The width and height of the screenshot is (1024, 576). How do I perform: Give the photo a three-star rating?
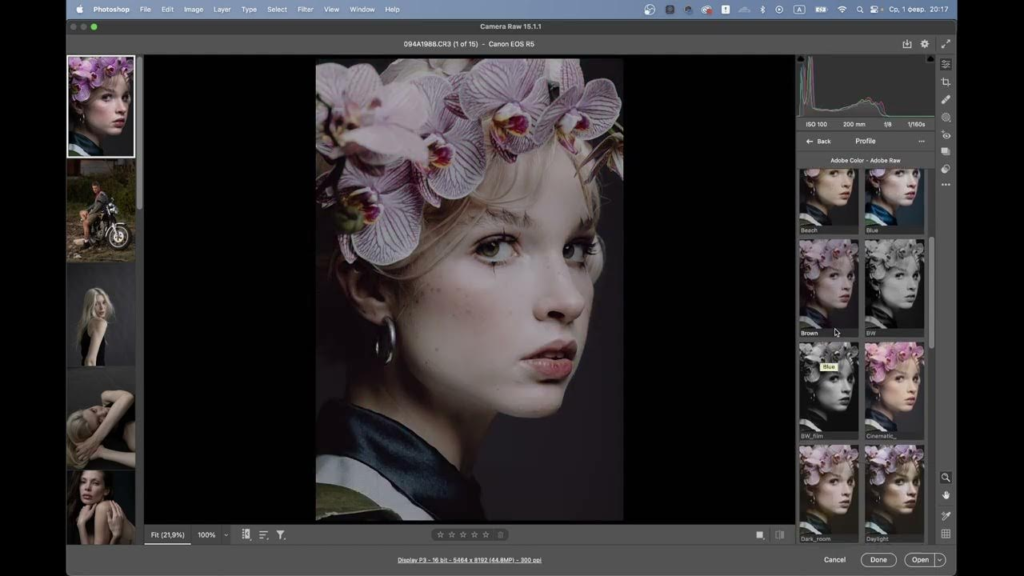point(465,534)
